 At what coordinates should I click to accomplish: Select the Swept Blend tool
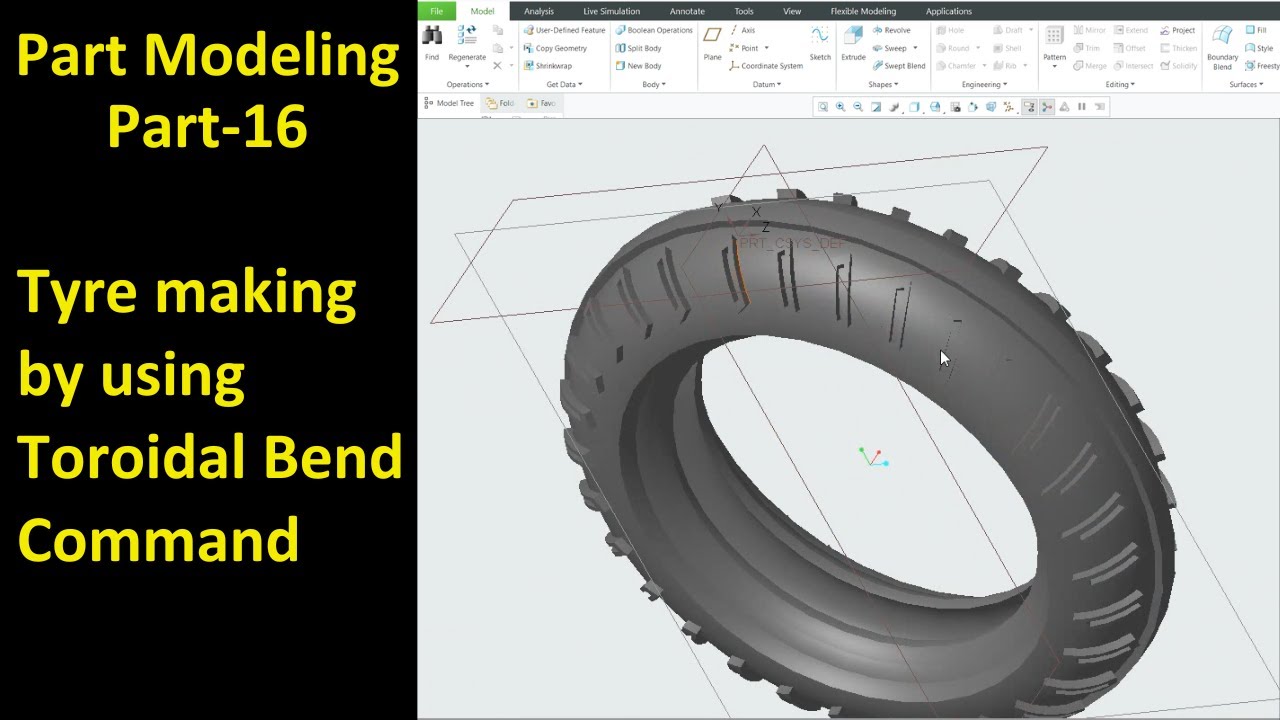click(x=898, y=66)
